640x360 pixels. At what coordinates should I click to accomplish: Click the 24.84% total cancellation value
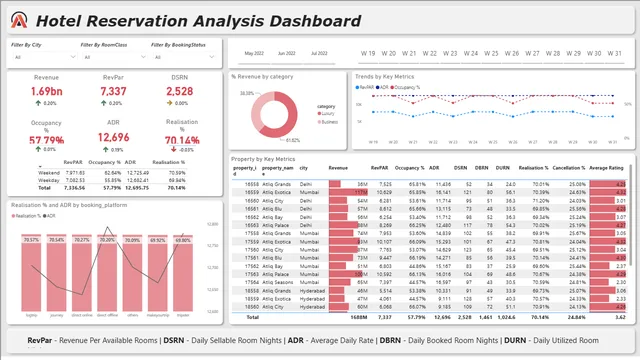pos(576,317)
